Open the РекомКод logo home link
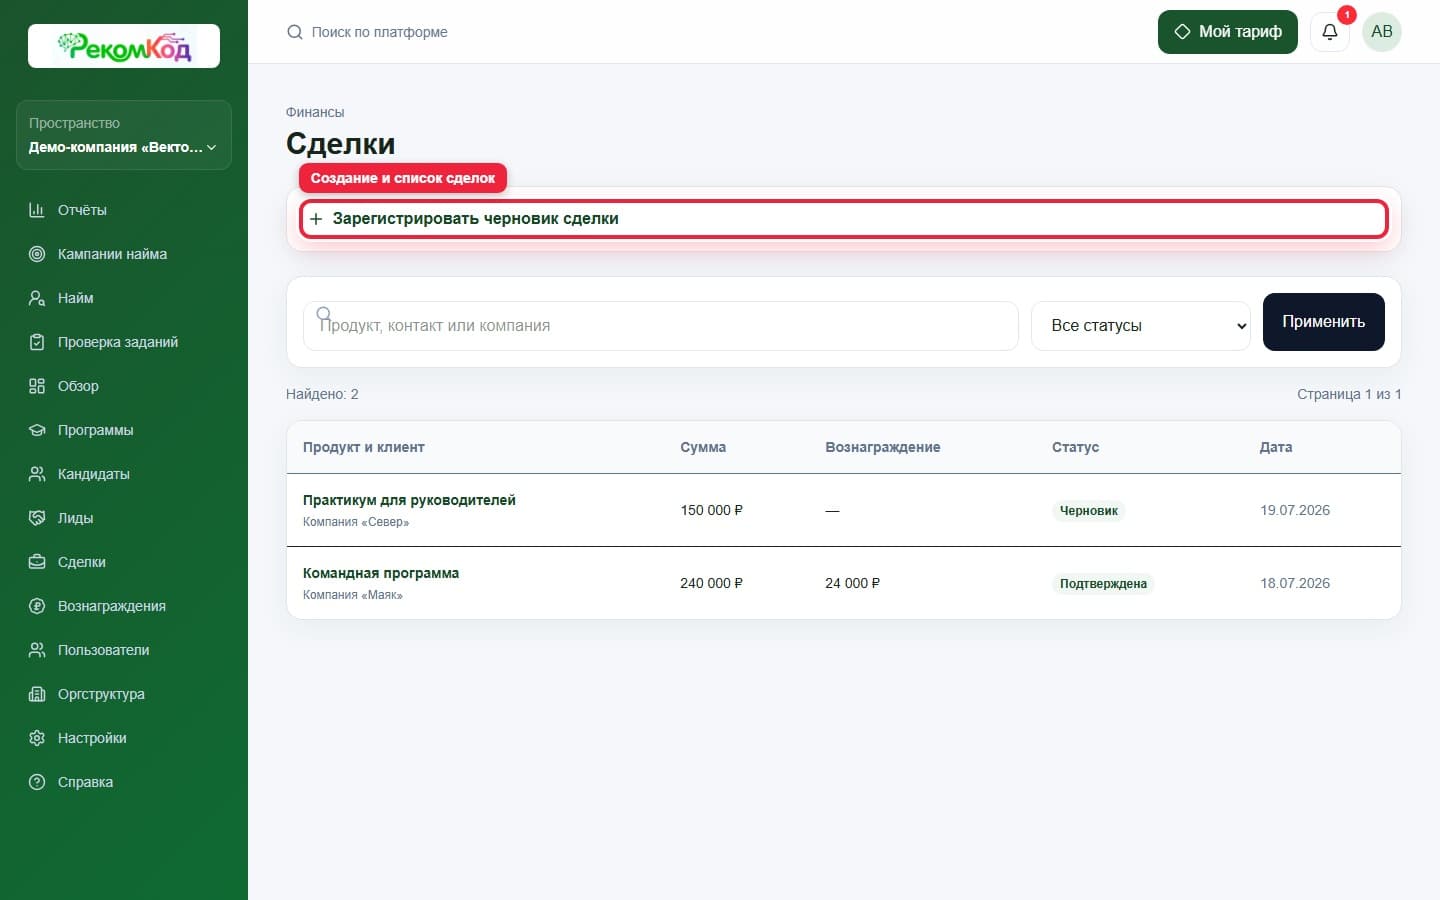 (x=124, y=46)
